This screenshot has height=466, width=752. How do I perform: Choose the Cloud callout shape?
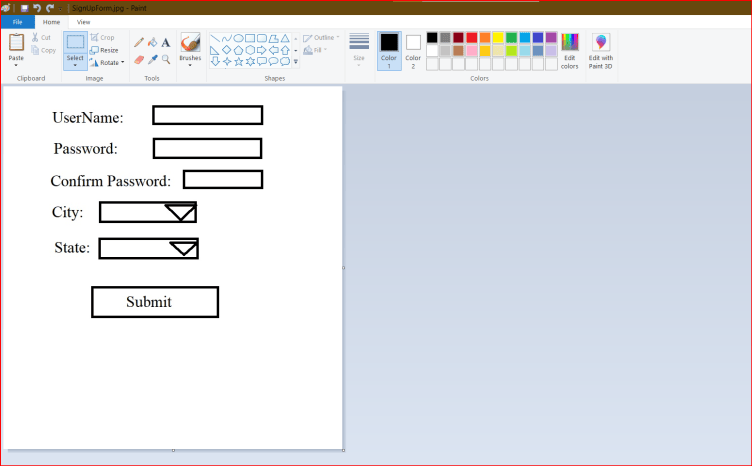click(285, 61)
